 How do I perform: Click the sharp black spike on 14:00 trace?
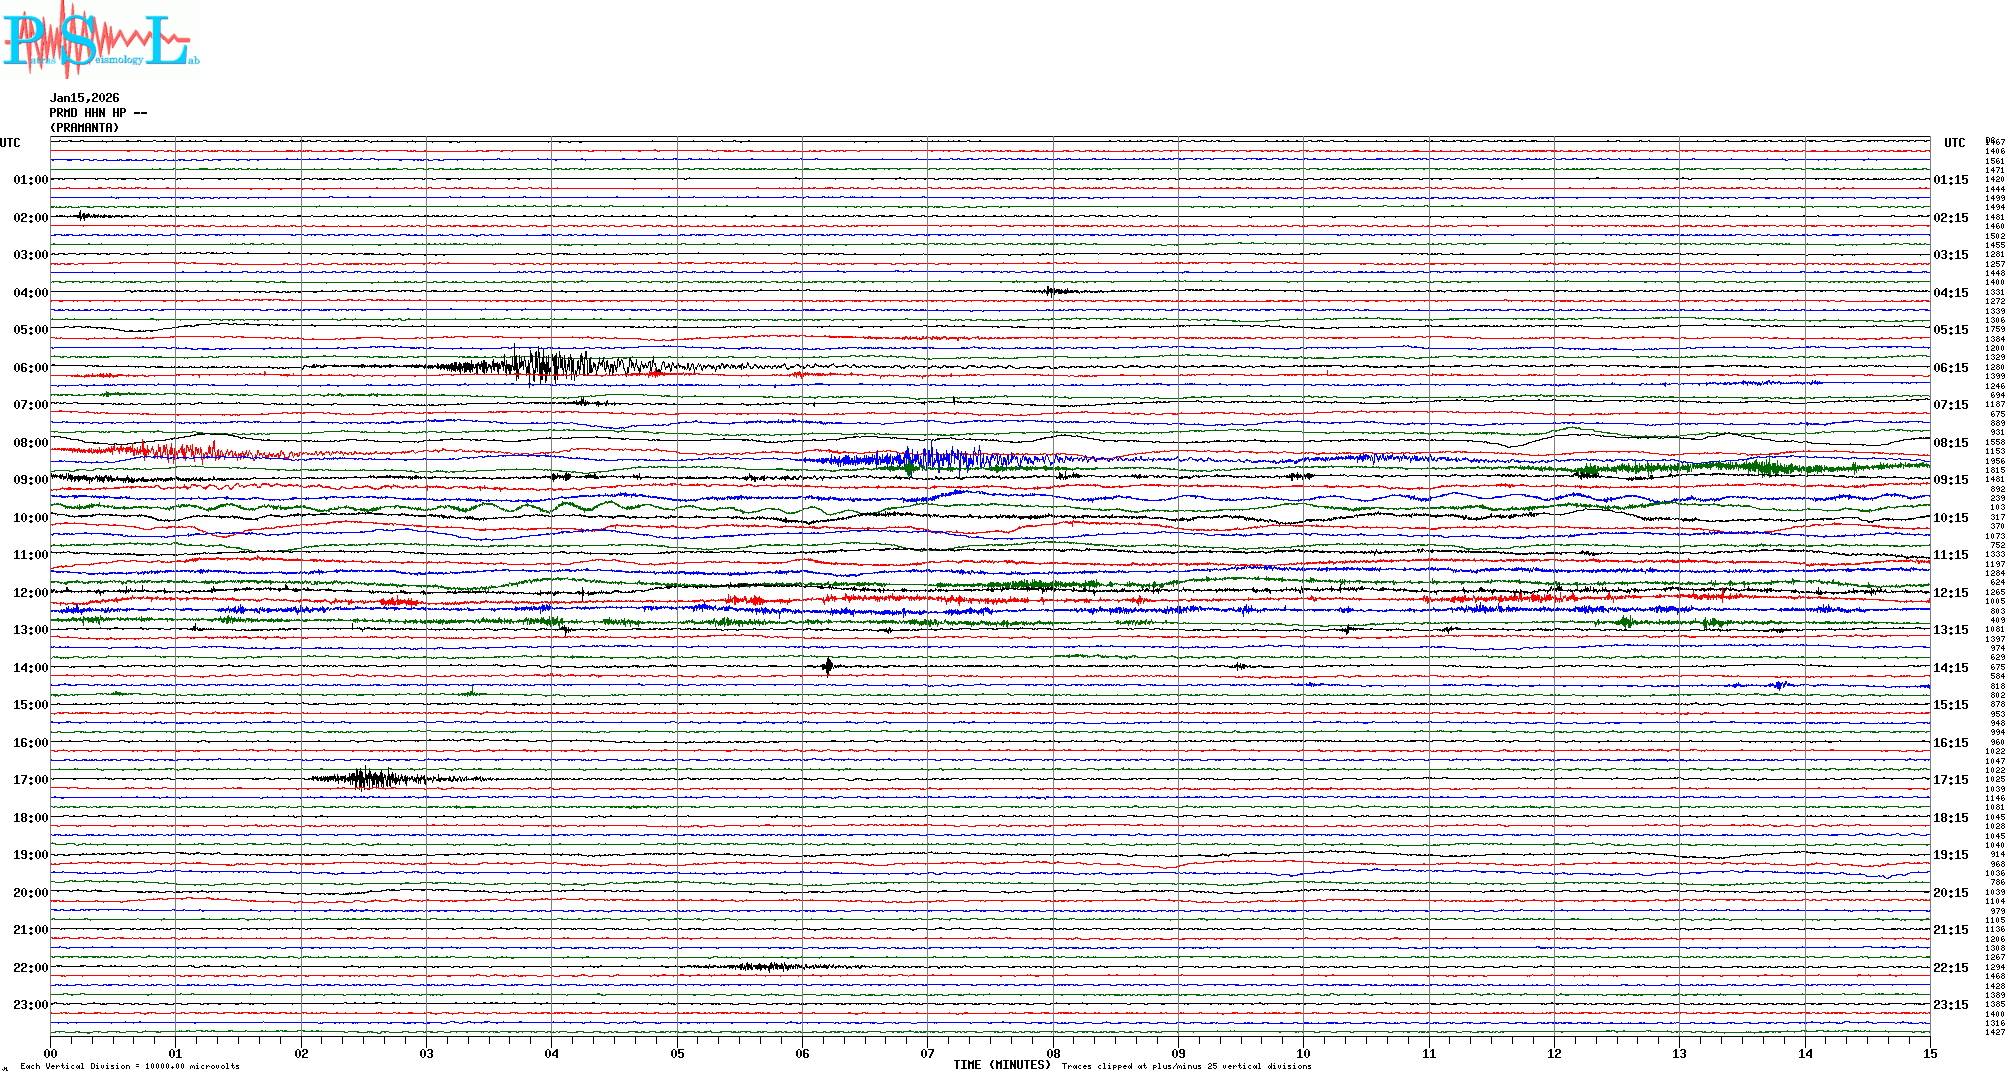point(827,667)
